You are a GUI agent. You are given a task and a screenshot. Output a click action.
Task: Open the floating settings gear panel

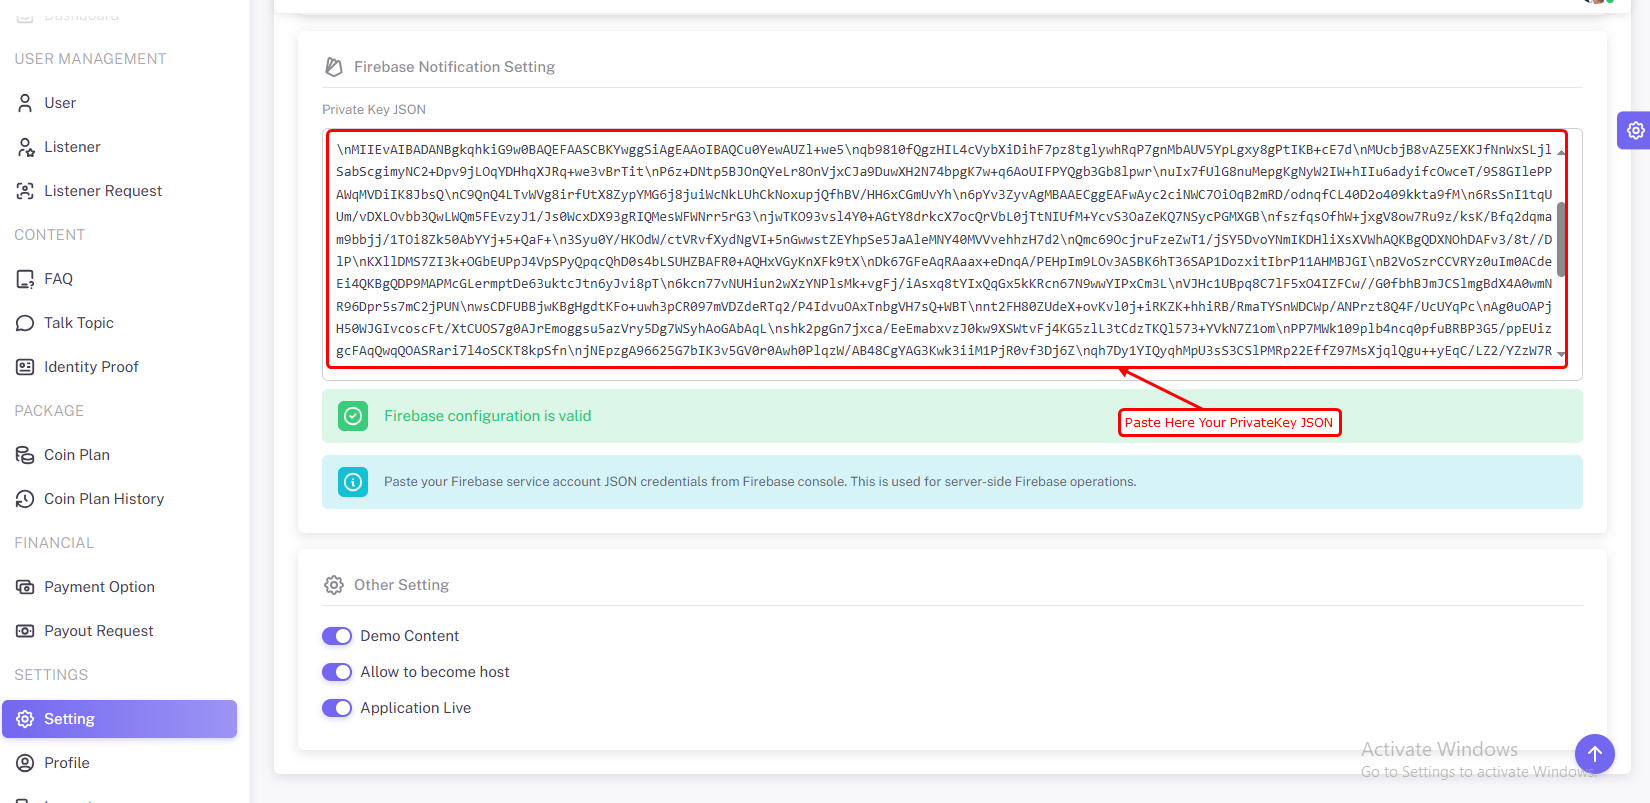[x=1634, y=130]
